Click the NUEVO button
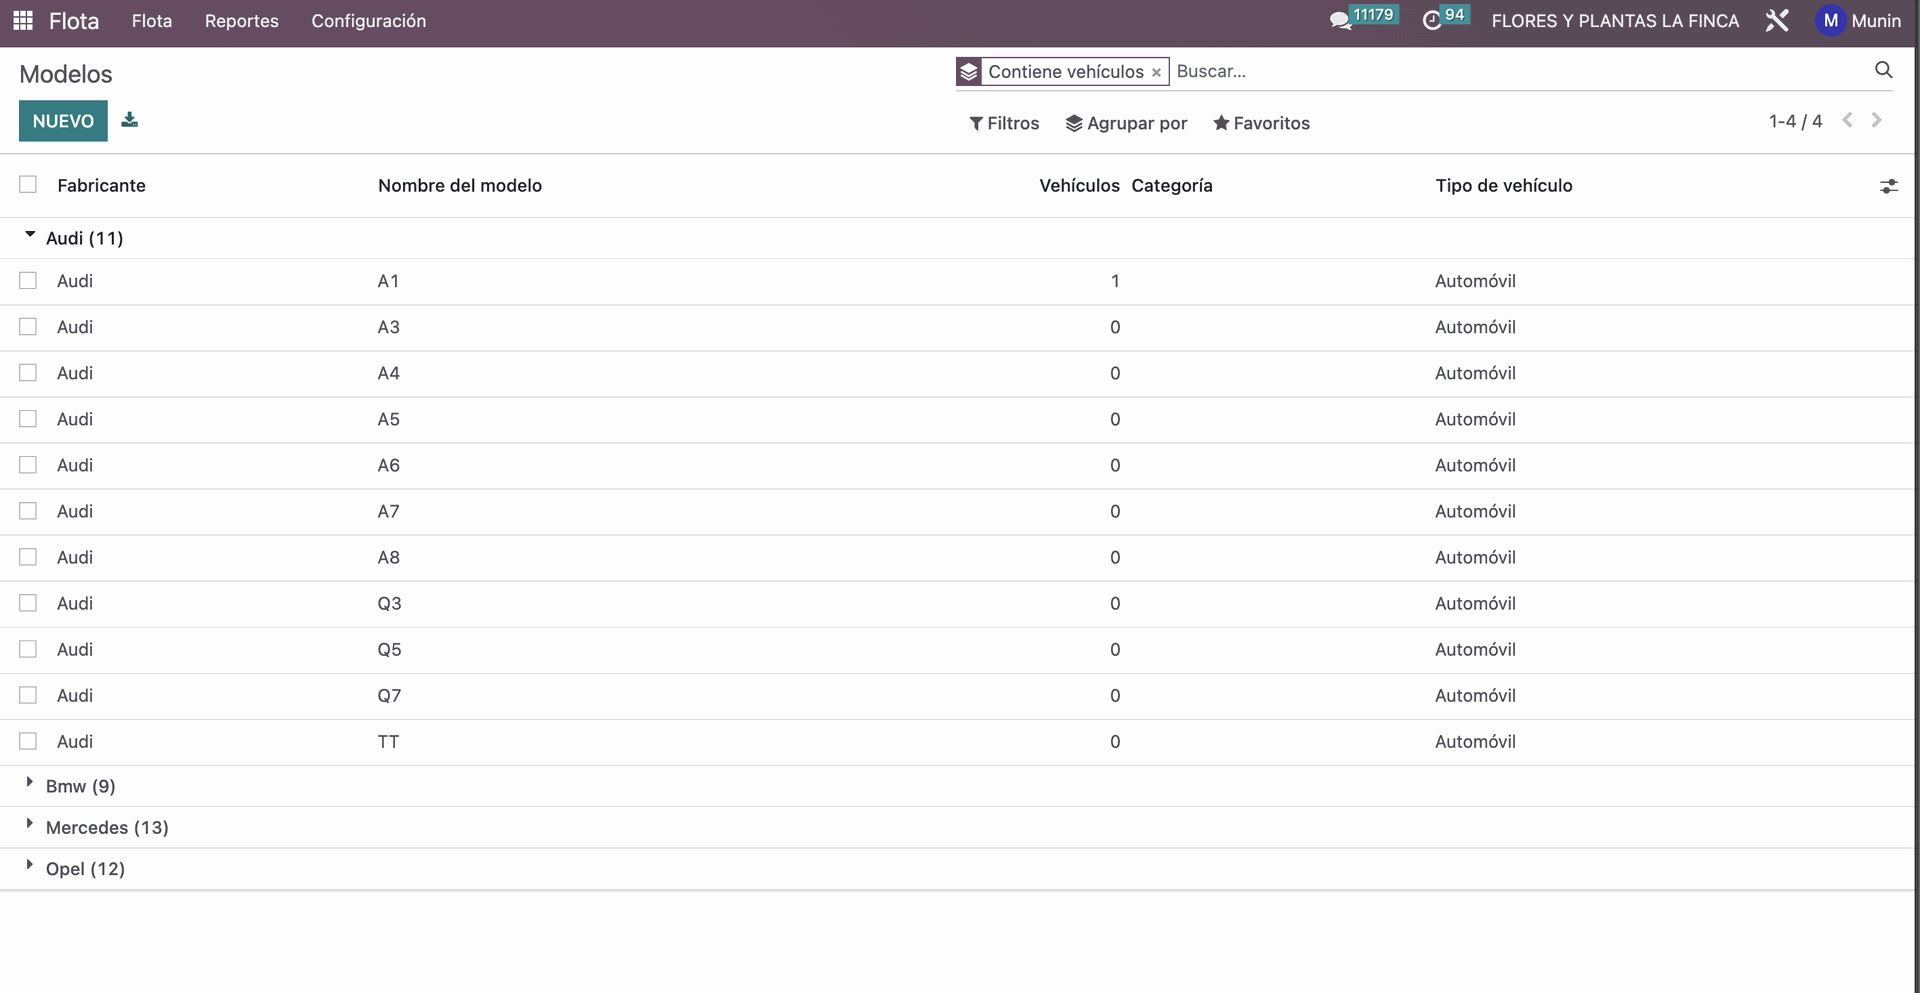The height and width of the screenshot is (993, 1920). (63, 121)
